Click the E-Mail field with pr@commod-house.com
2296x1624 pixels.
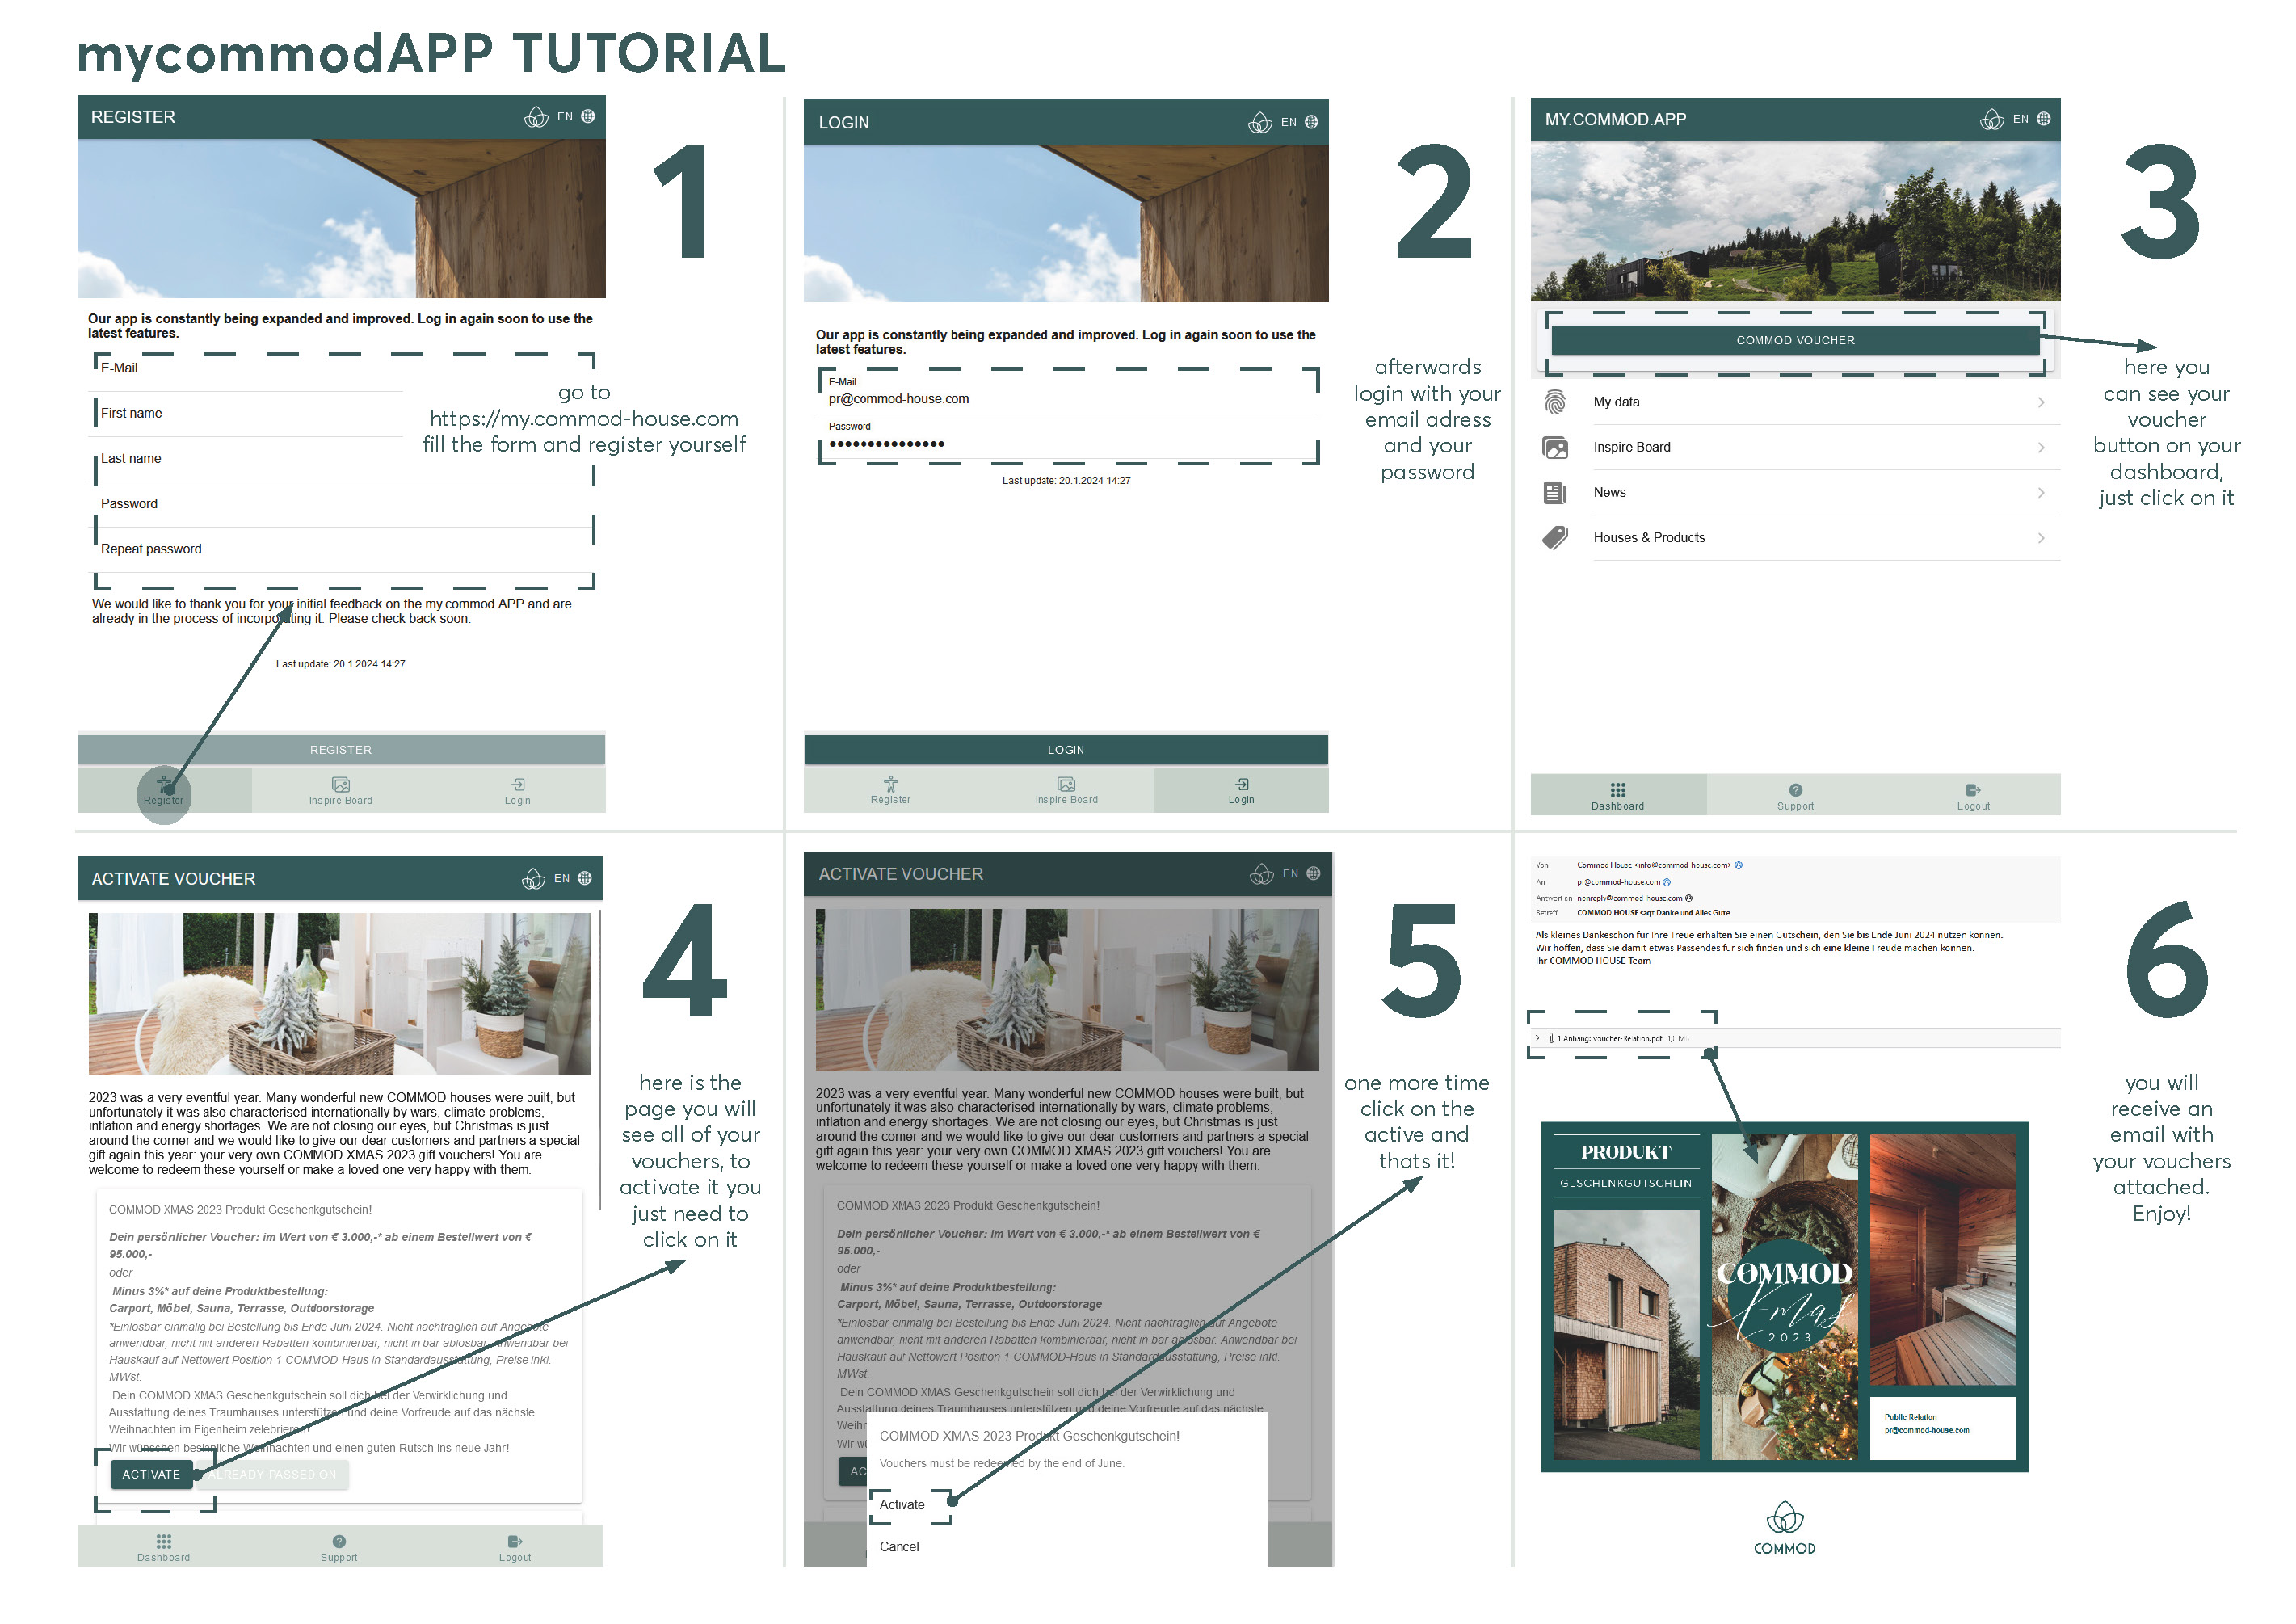(x=1068, y=393)
